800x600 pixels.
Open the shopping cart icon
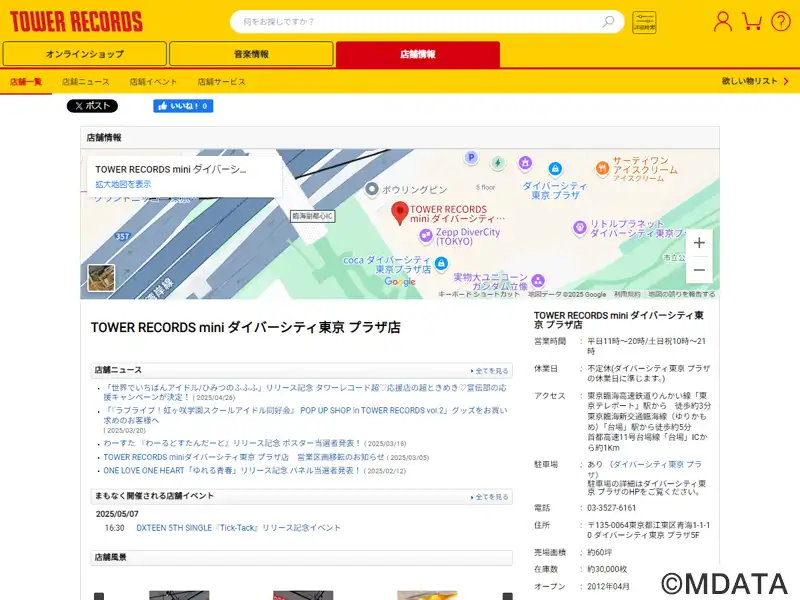coord(752,21)
